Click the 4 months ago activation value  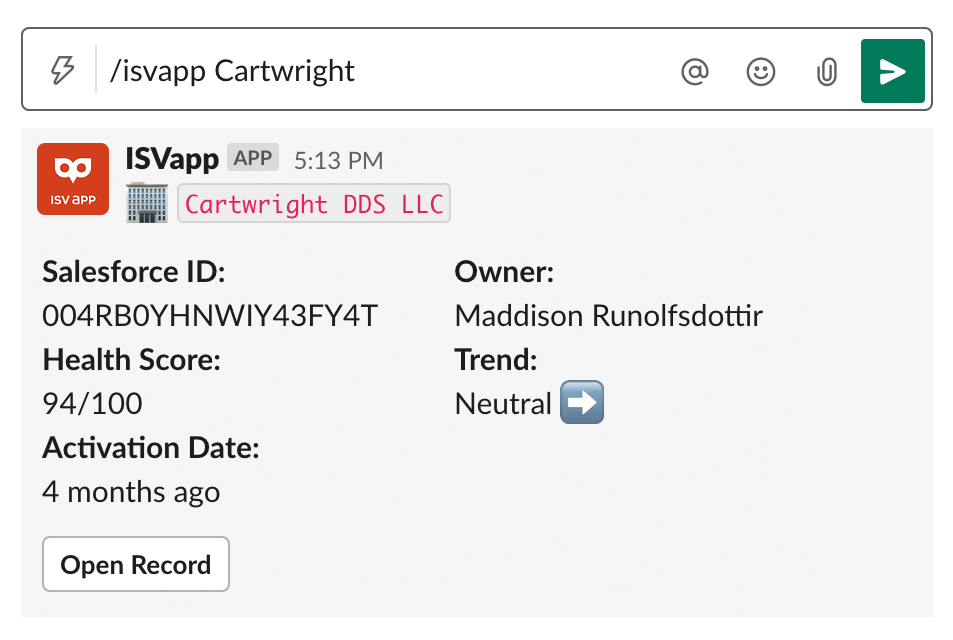click(131, 492)
